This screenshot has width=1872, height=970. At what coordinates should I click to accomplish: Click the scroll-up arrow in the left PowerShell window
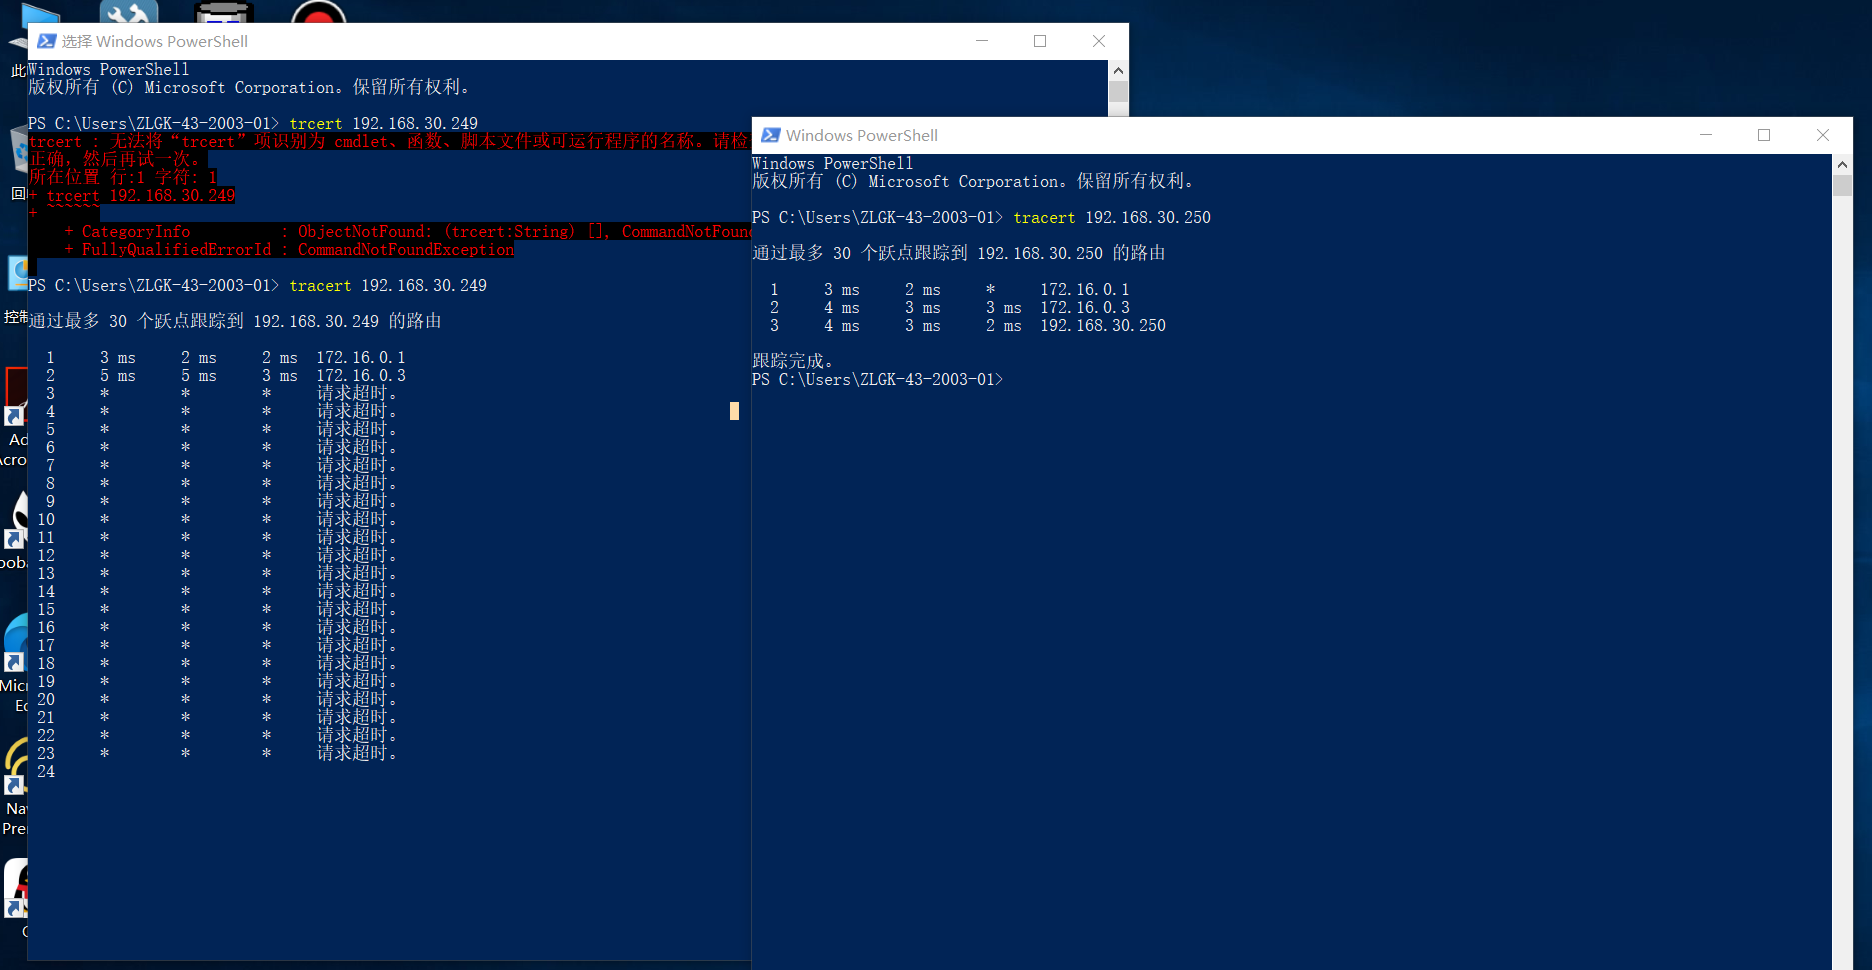click(x=1118, y=70)
